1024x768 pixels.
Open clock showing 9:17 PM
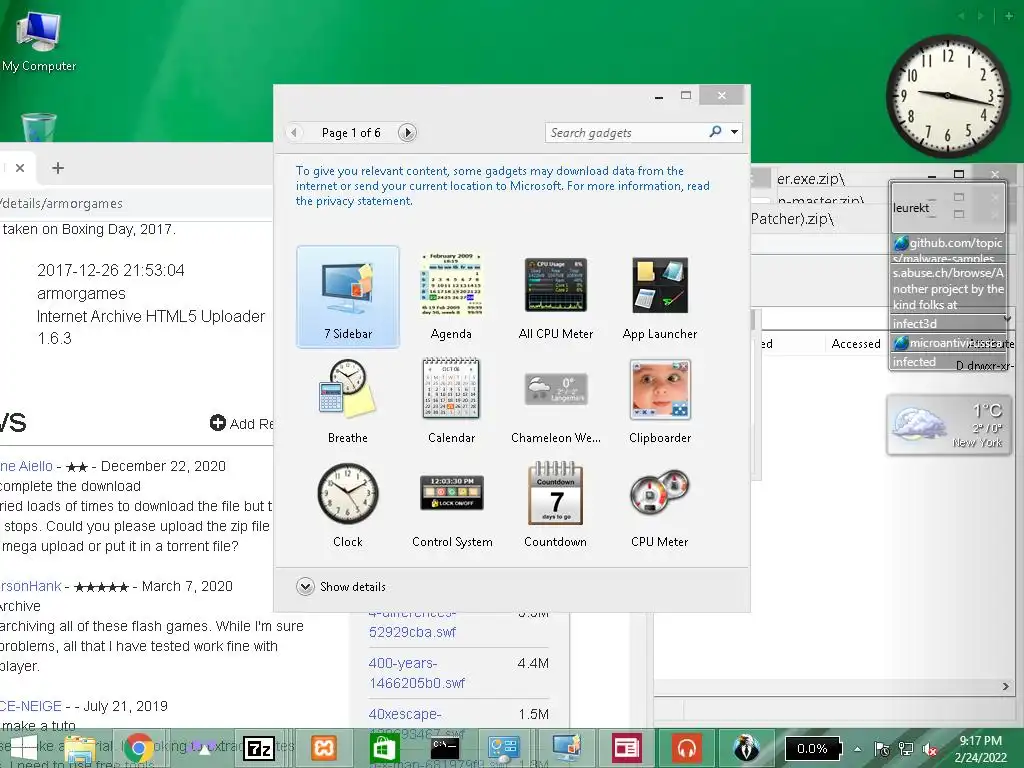(x=980, y=749)
